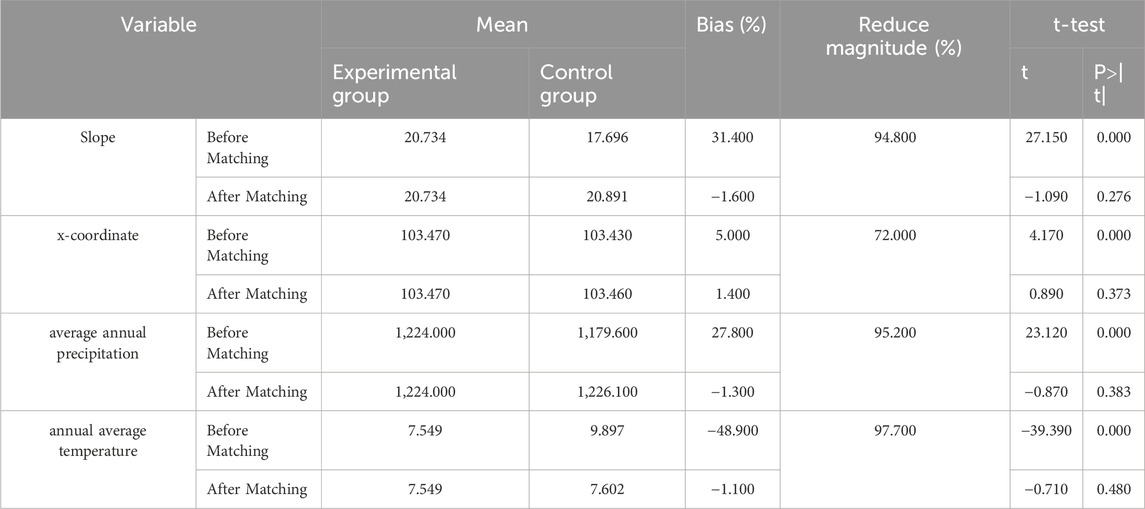This screenshot has width=1145, height=509.
Task: Select the 31.400 bias value
Action: coord(732,137)
